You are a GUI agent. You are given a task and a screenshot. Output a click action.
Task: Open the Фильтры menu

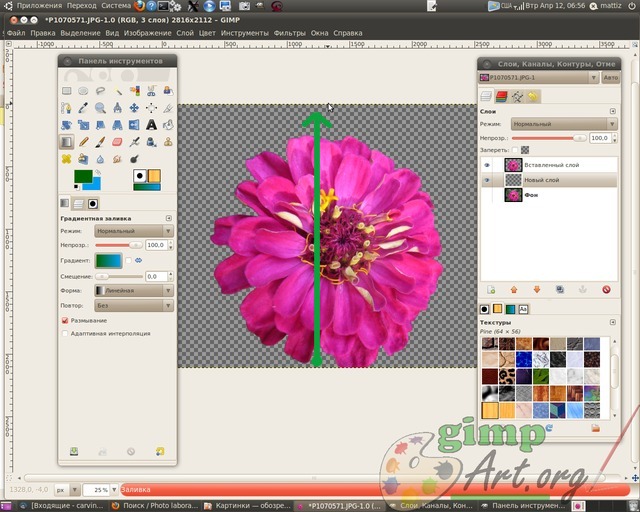click(289, 33)
